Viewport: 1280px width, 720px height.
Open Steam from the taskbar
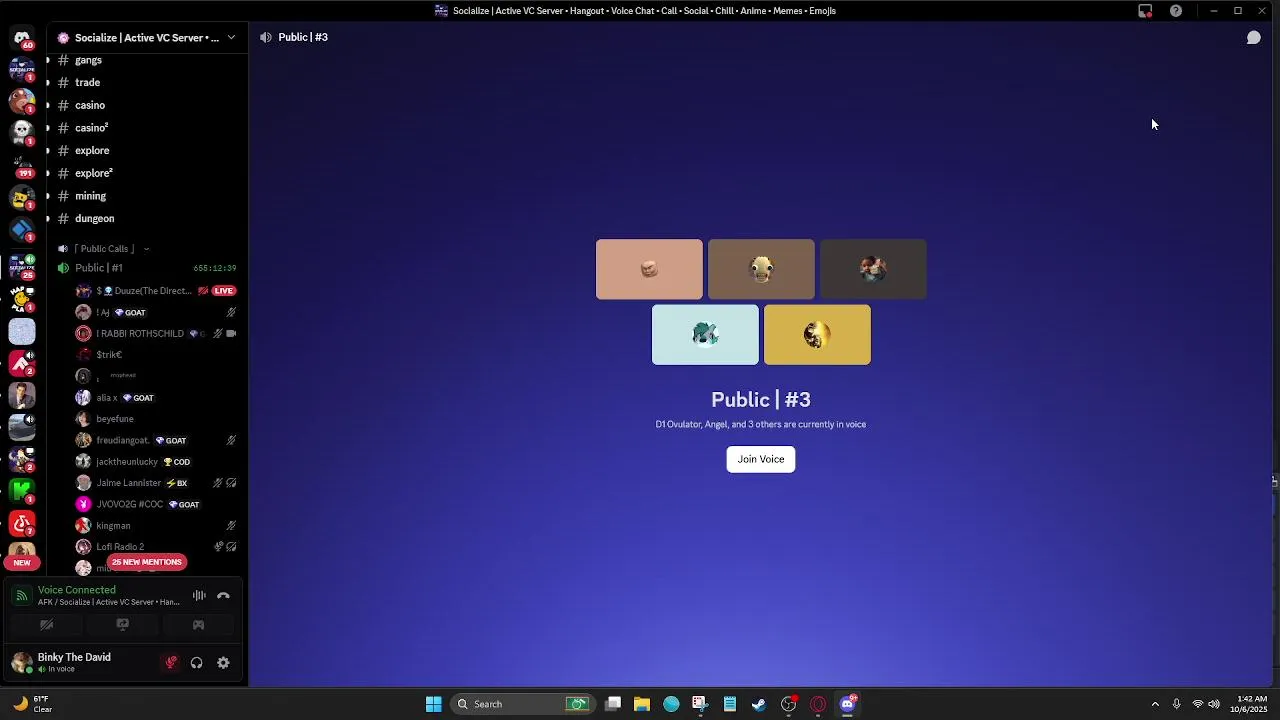(759, 704)
